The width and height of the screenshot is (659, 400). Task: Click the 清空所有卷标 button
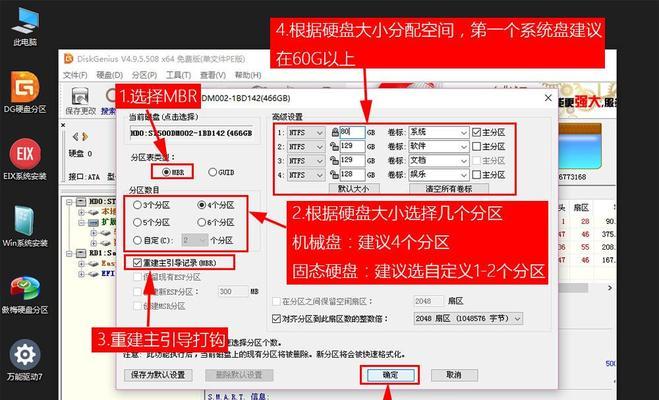tap(449, 189)
